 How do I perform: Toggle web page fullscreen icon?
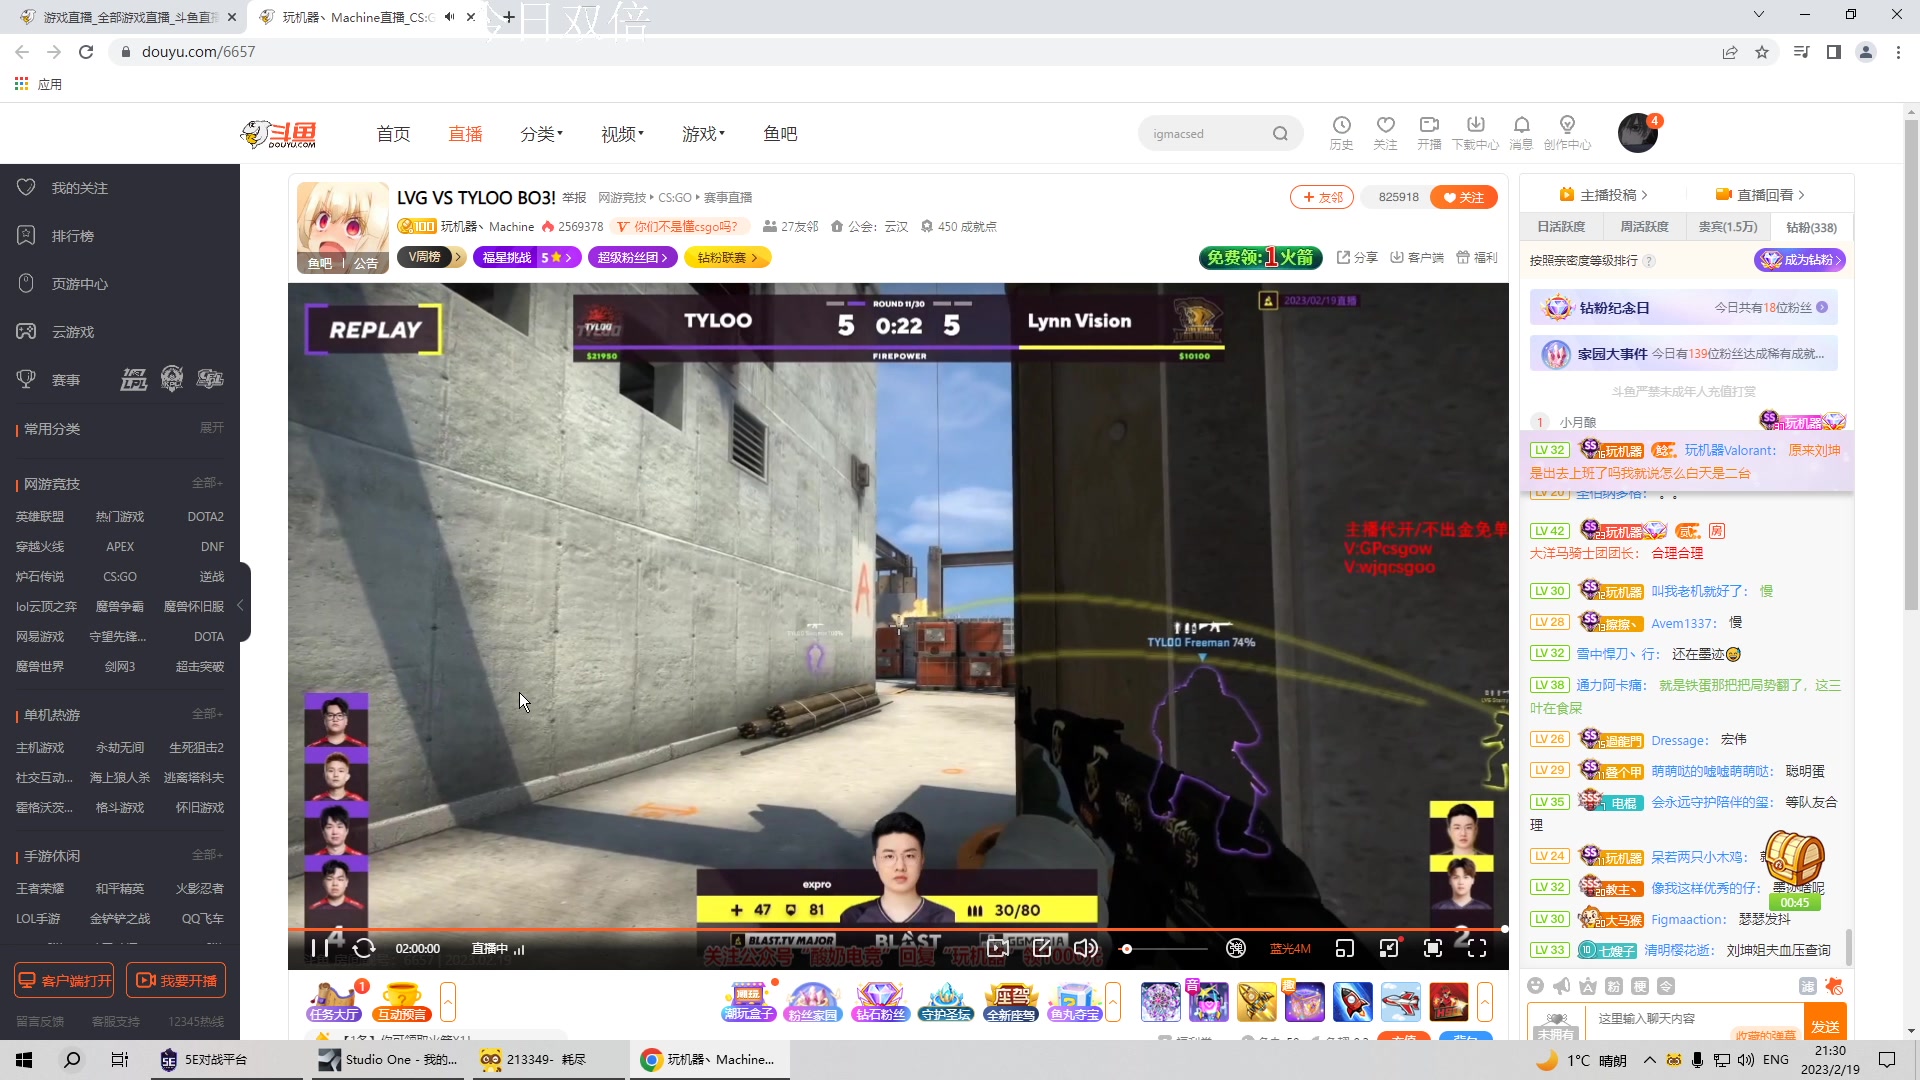click(x=1433, y=948)
